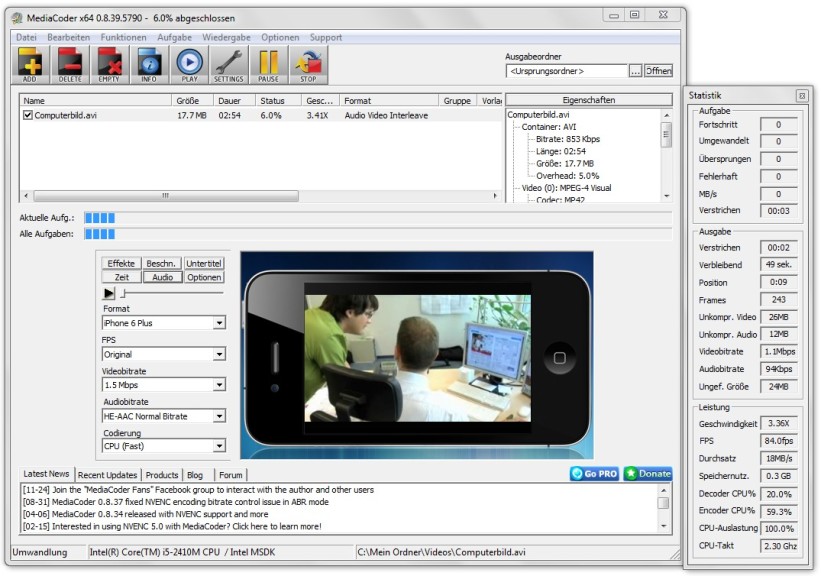Open the Support menu
Screen dimensions: 821x576
click(326, 38)
